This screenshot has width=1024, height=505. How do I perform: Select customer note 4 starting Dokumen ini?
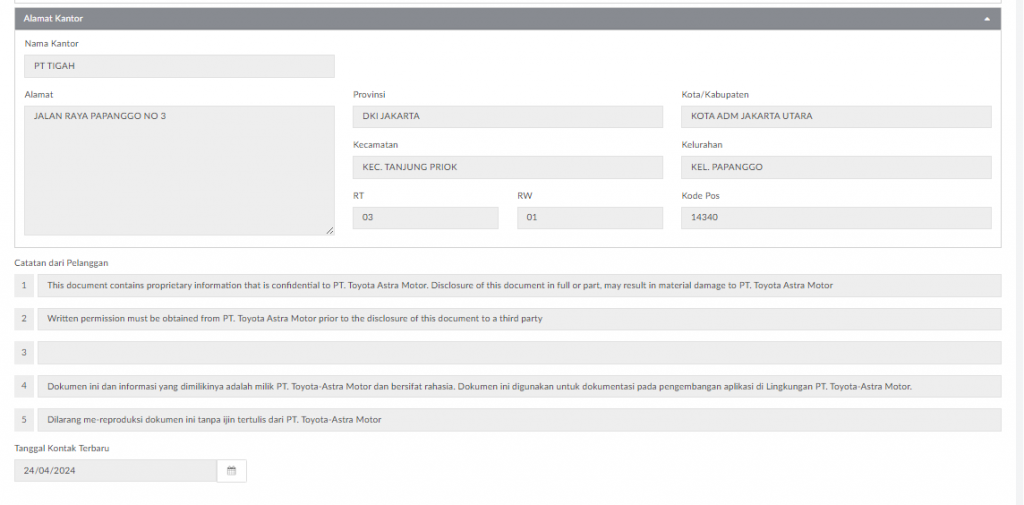[x=519, y=386]
